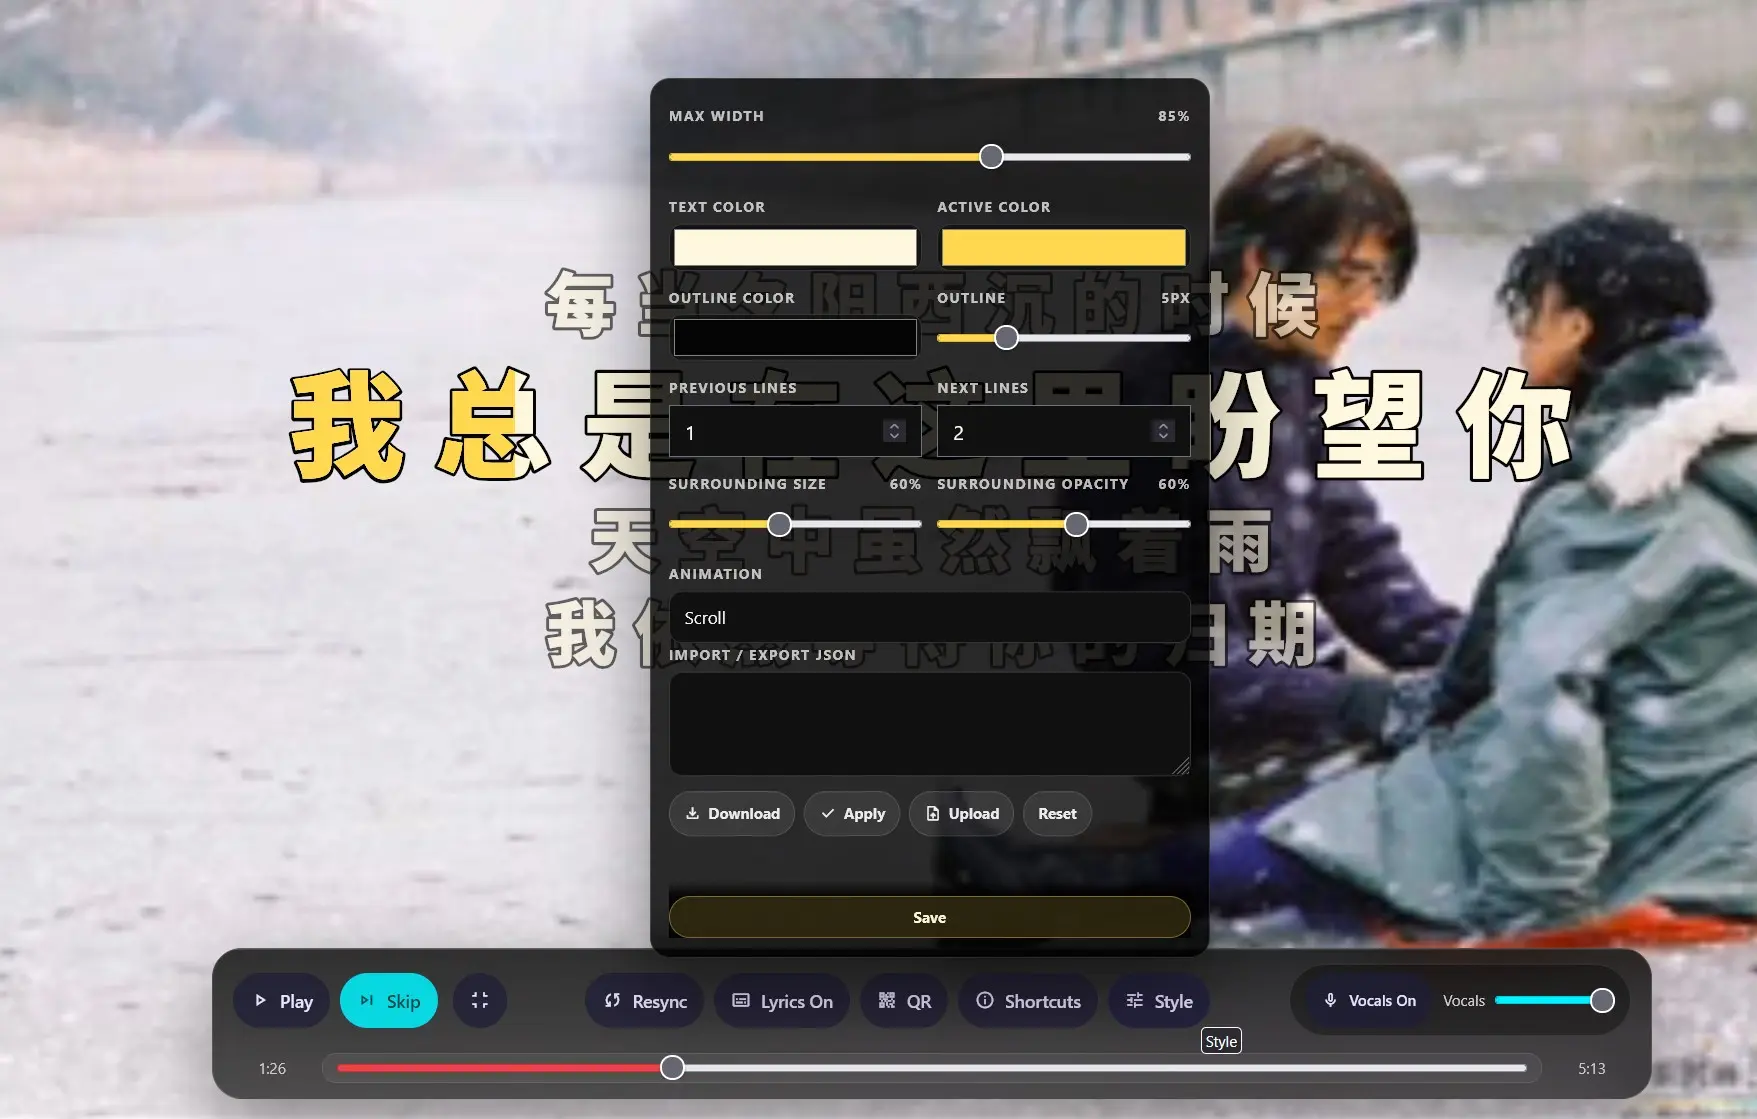Click the Next Lines stepper arrows
This screenshot has width=1757, height=1119.
coord(1163,431)
